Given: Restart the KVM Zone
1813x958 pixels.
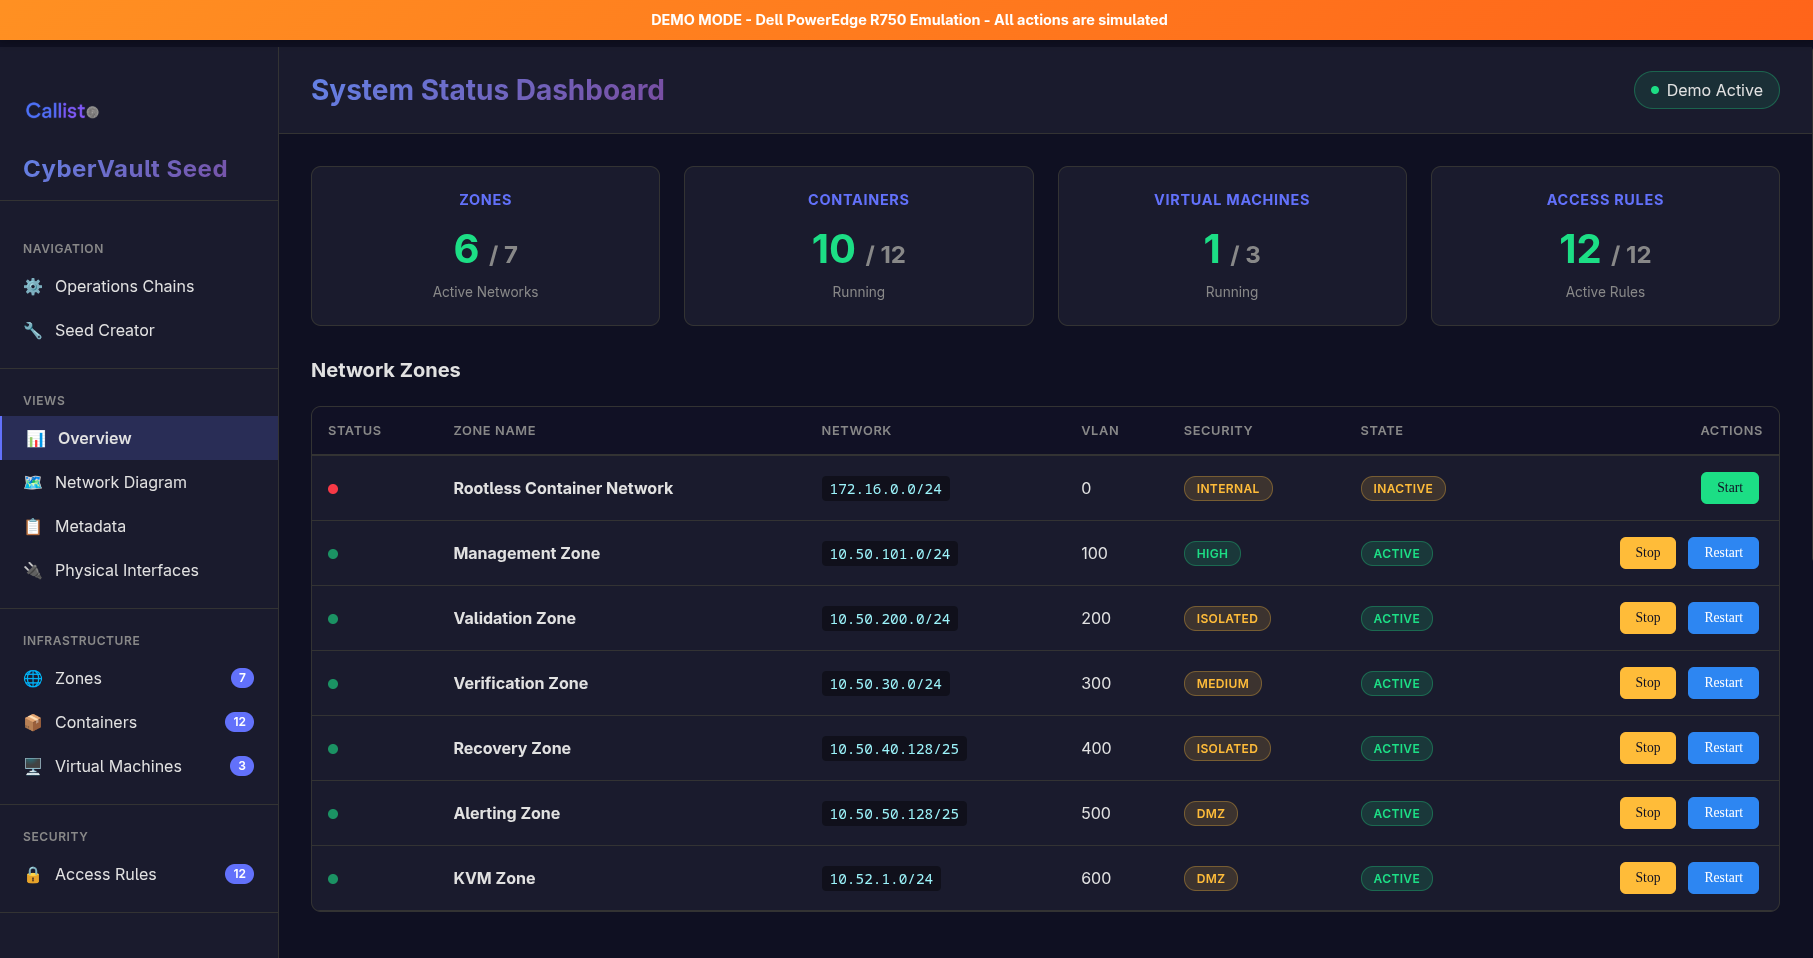Looking at the screenshot, I should 1723,877.
